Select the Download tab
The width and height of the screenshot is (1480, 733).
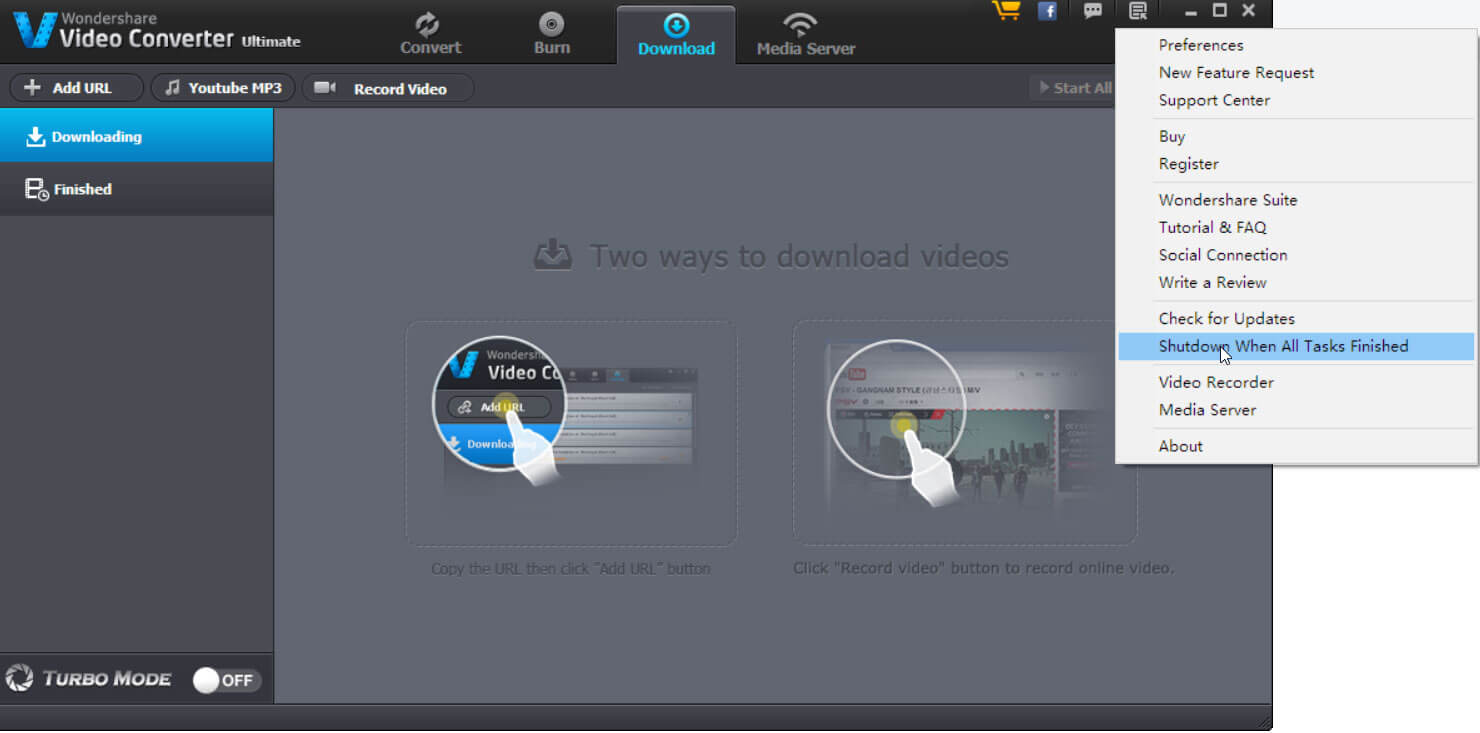(x=676, y=35)
